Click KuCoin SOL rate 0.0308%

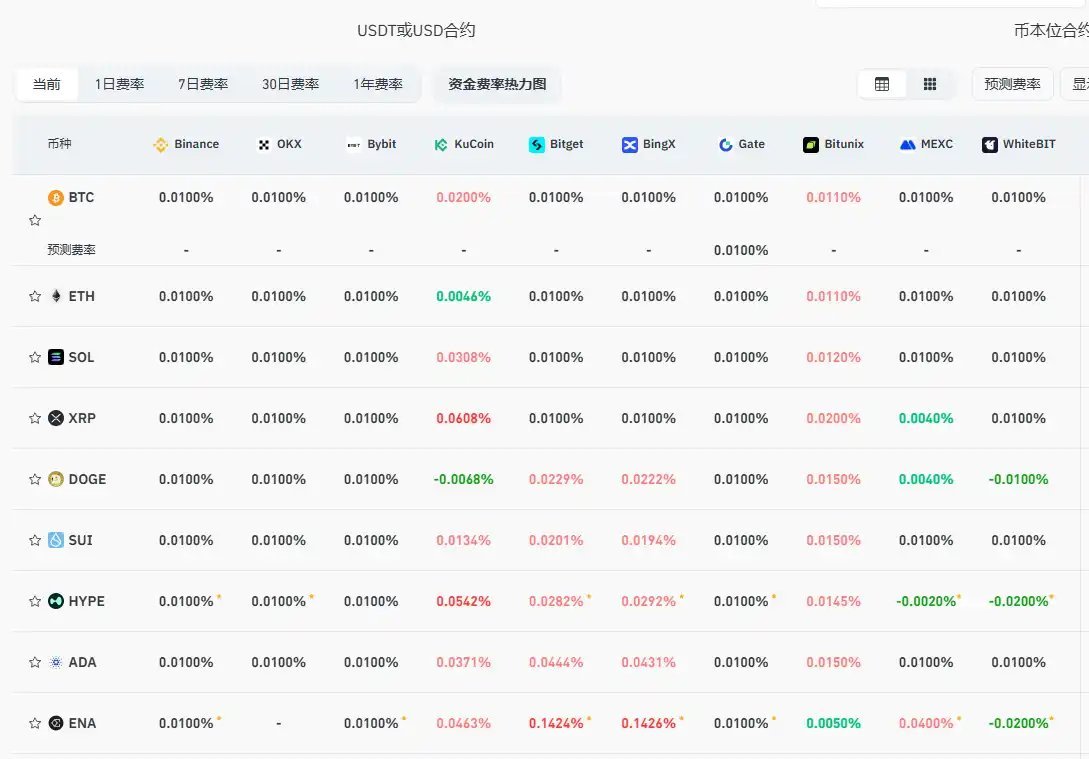[x=463, y=358]
